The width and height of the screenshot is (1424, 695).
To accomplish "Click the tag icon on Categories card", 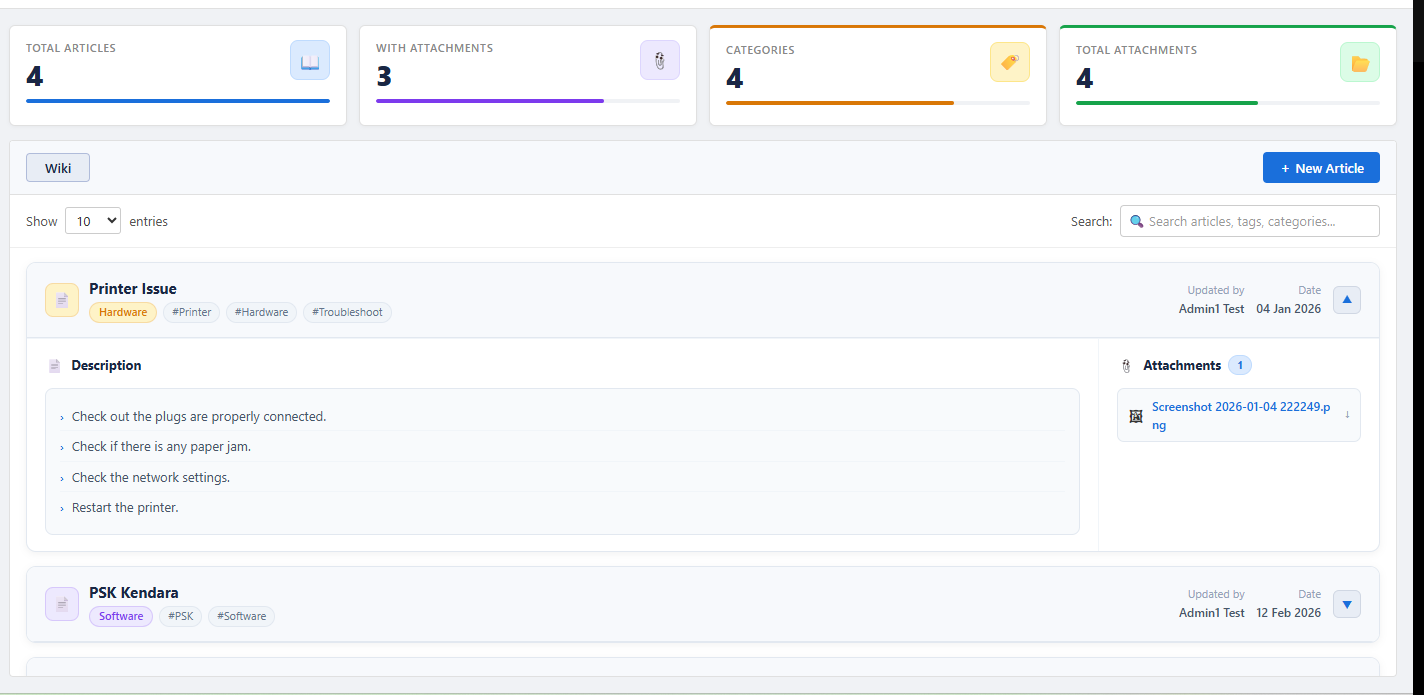I will pos(1010,62).
